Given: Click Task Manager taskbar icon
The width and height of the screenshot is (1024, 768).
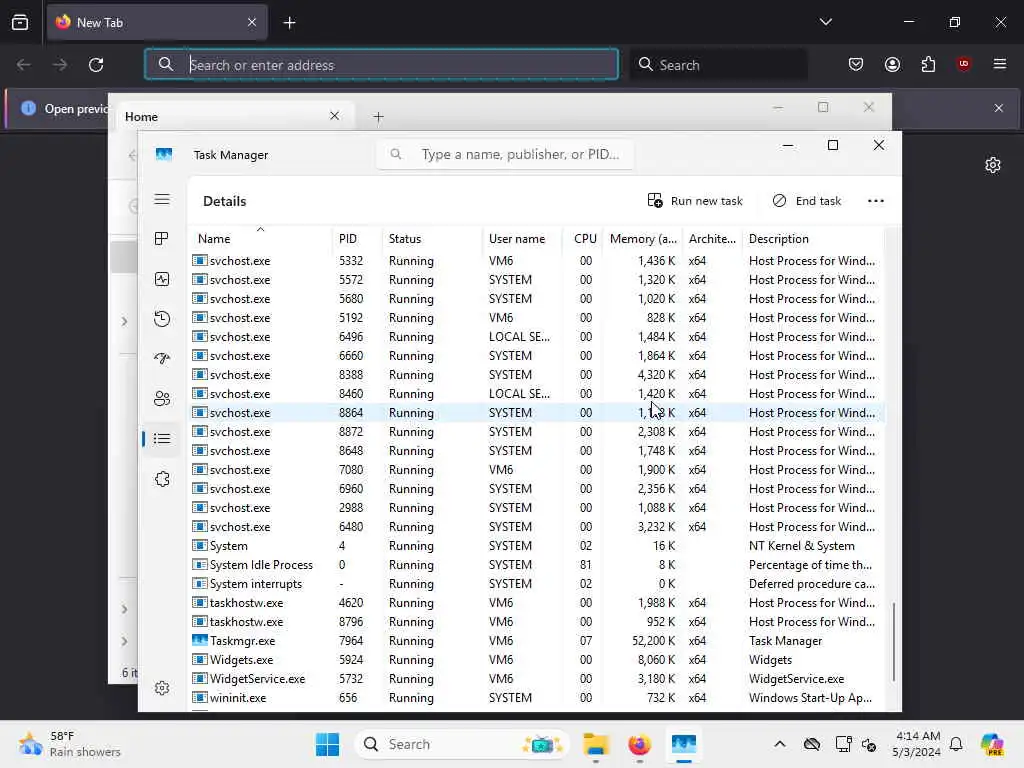Looking at the screenshot, I should pyautogui.click(x=684, y=744).
